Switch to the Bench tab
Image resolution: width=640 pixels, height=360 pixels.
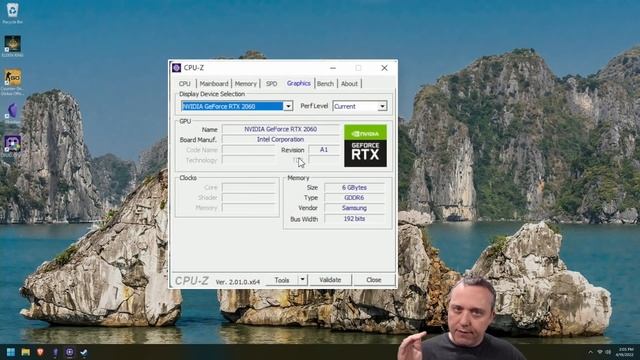[x=325, y=84]
